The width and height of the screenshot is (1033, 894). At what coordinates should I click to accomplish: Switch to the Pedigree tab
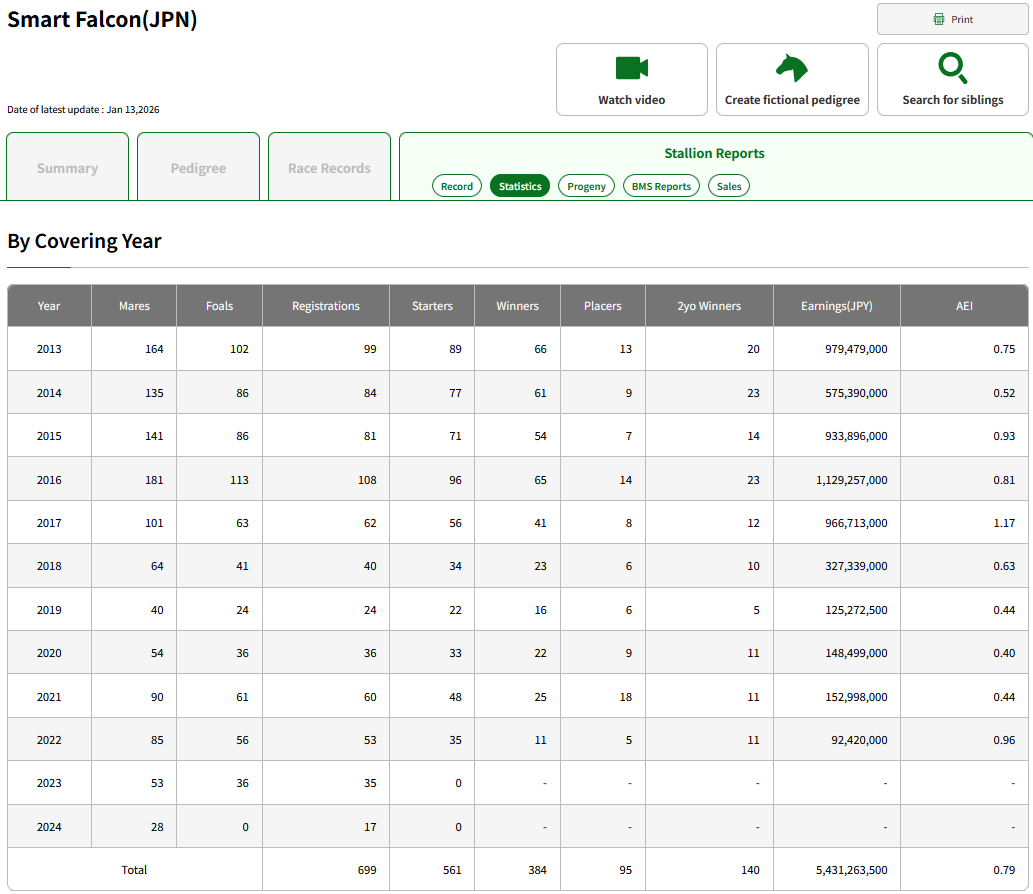point(198,167)
